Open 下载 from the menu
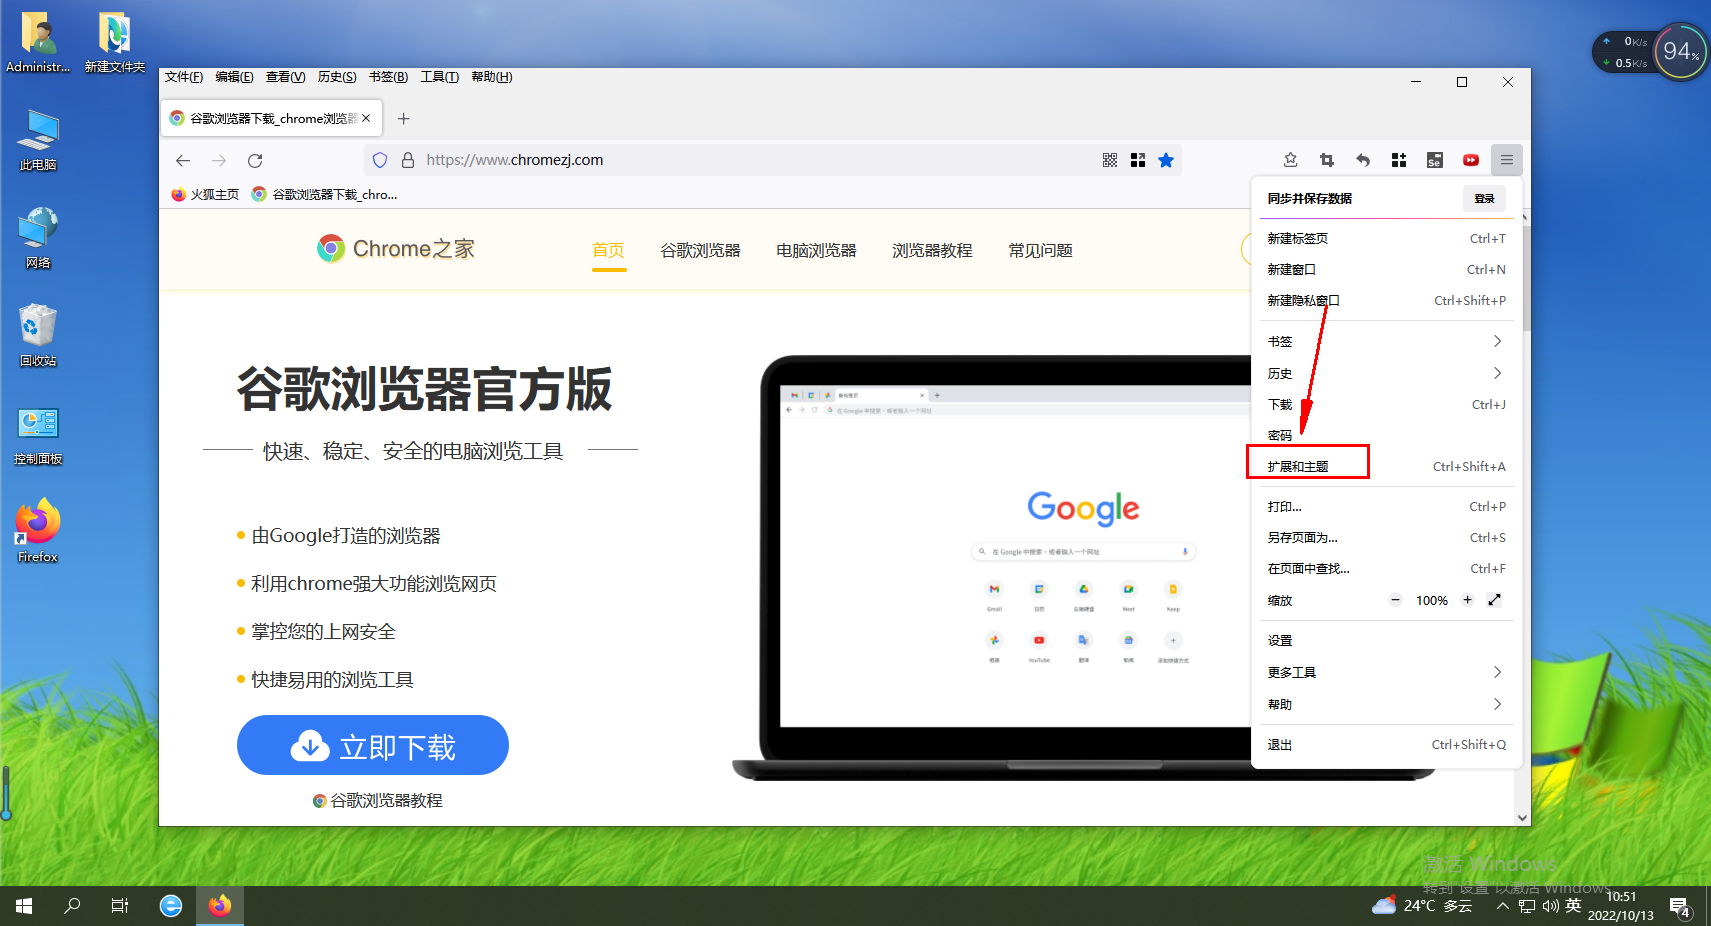1711x926 pixels. [1386, 404]
